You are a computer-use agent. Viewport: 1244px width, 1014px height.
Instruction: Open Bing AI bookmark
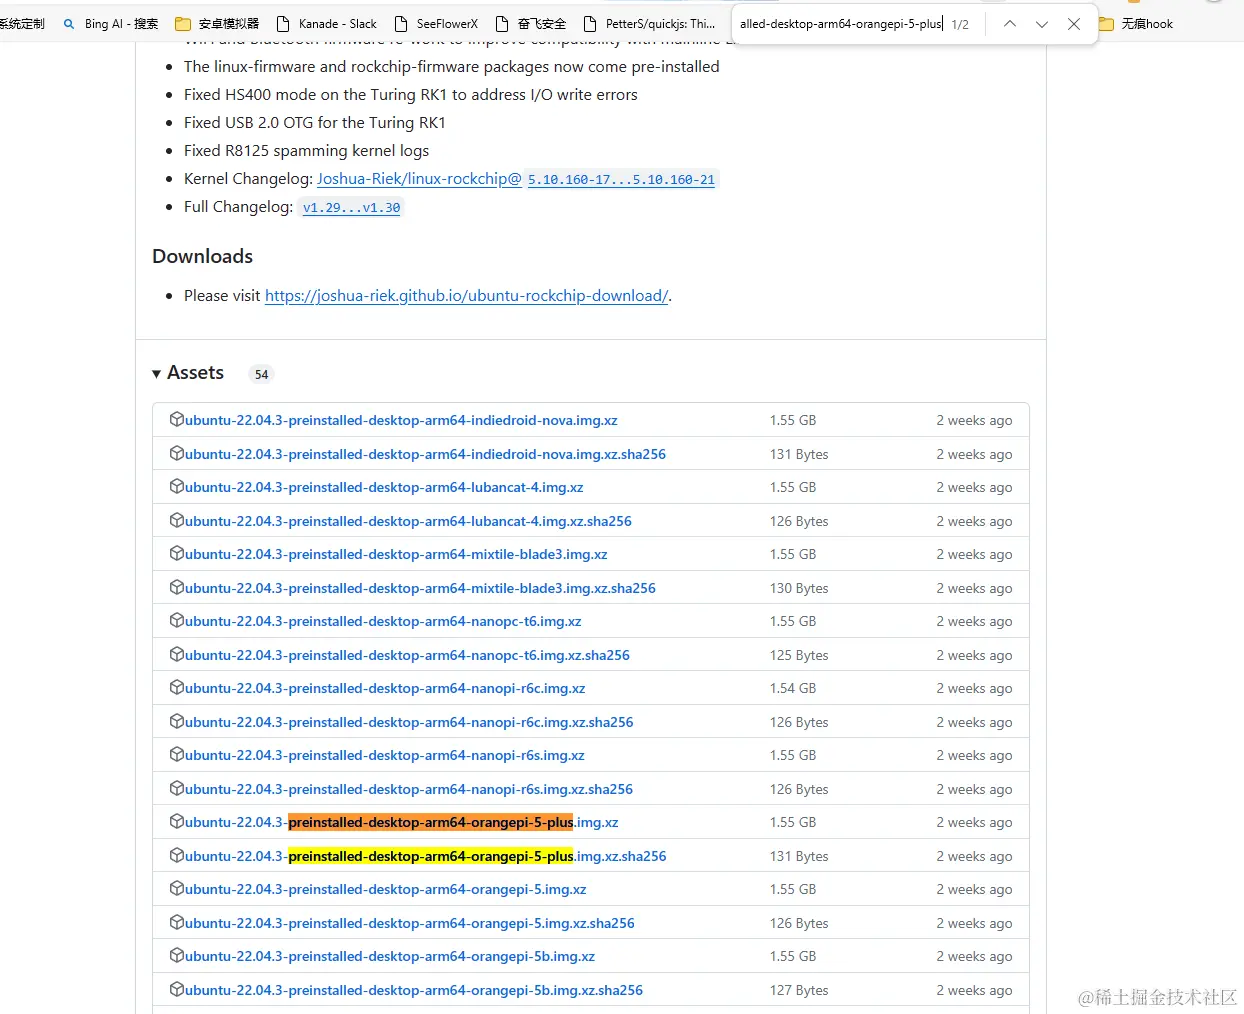pos(110,24)
